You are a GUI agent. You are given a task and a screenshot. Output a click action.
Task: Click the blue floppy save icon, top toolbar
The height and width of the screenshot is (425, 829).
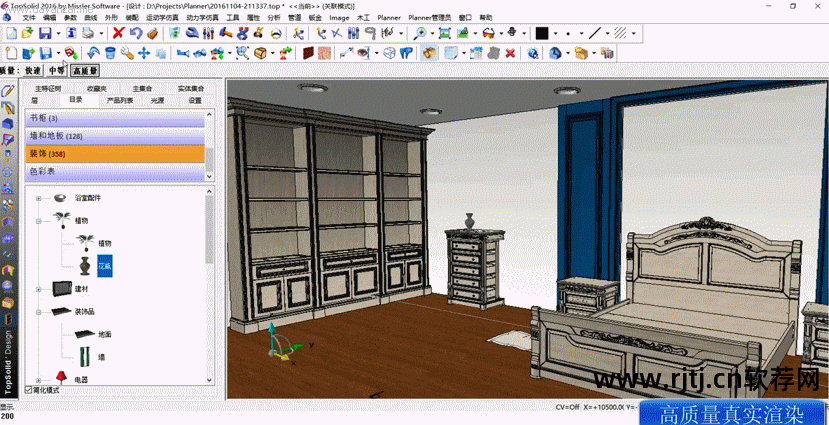click(45, 33)
